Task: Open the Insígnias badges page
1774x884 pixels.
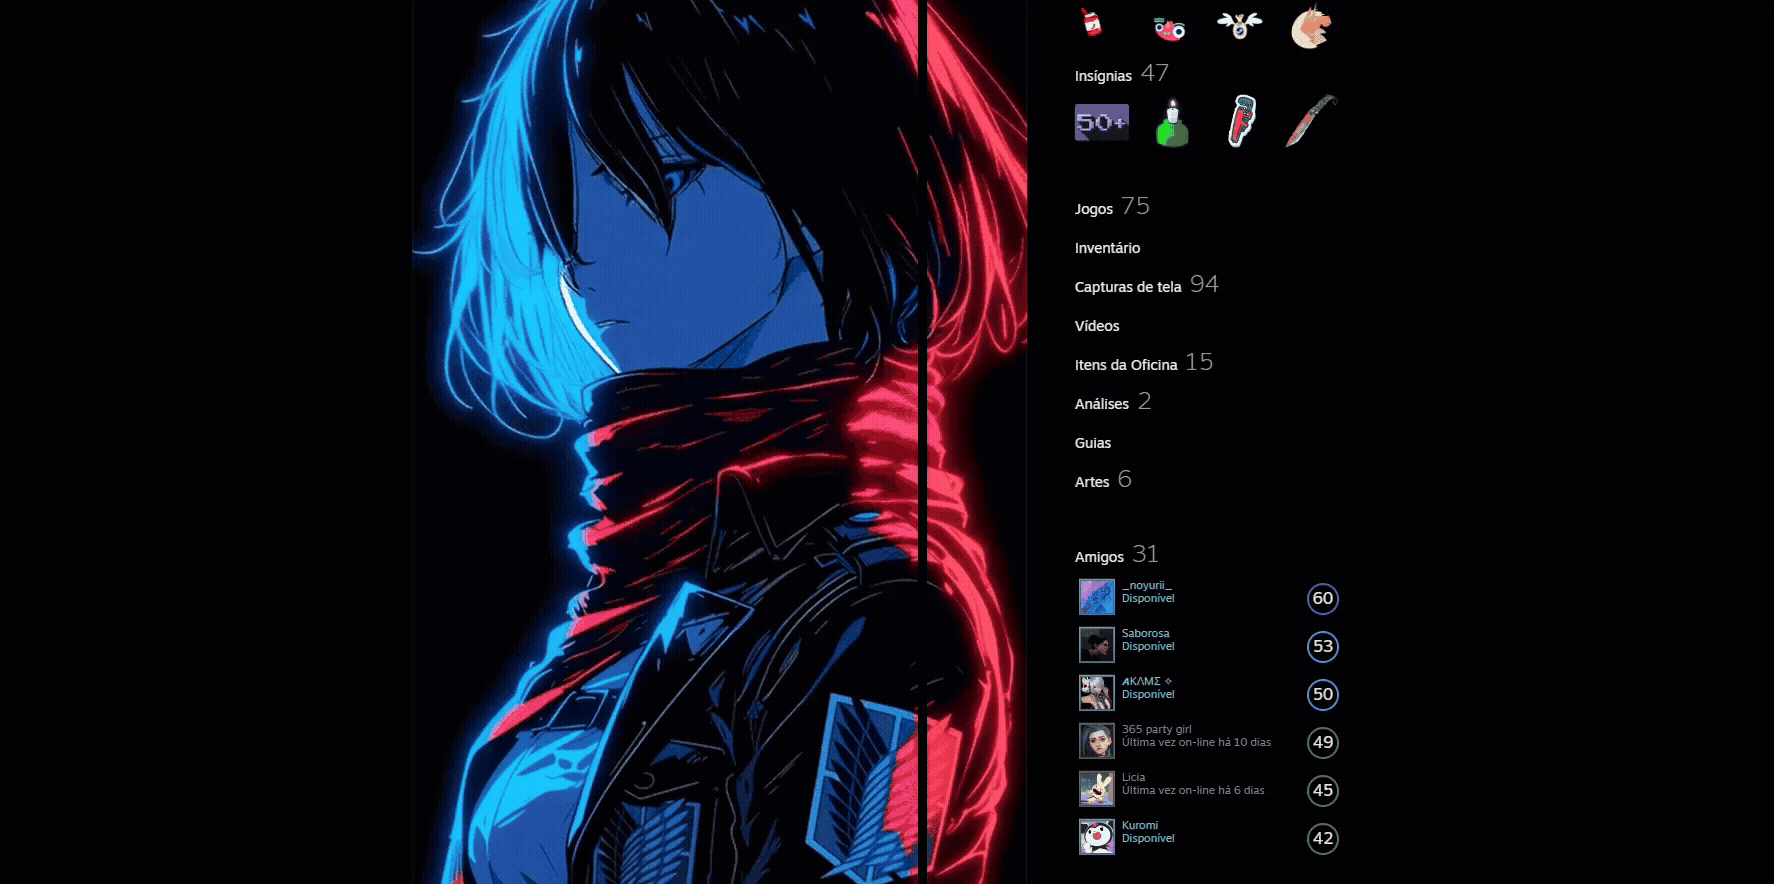Action: [1103, 76]
